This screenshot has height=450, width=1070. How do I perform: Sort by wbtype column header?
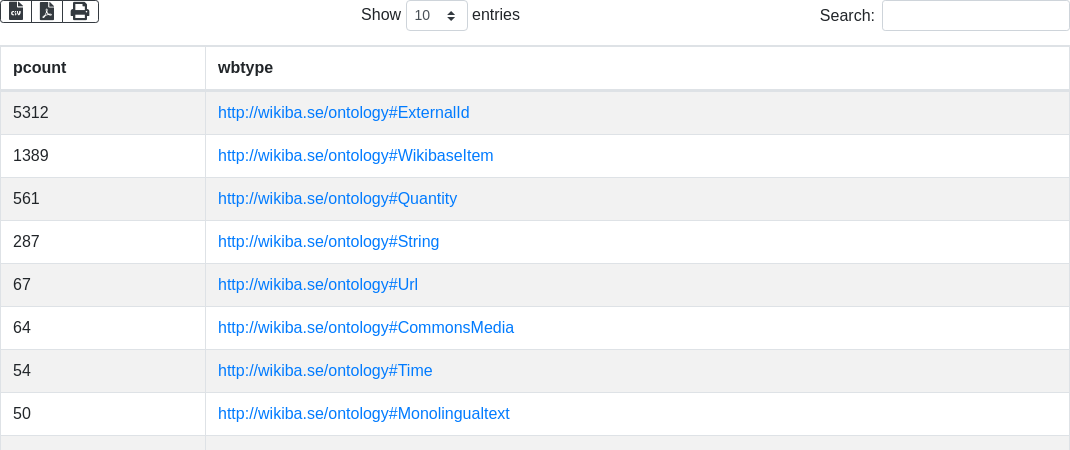pyautogui.click(x=637, y=68)
